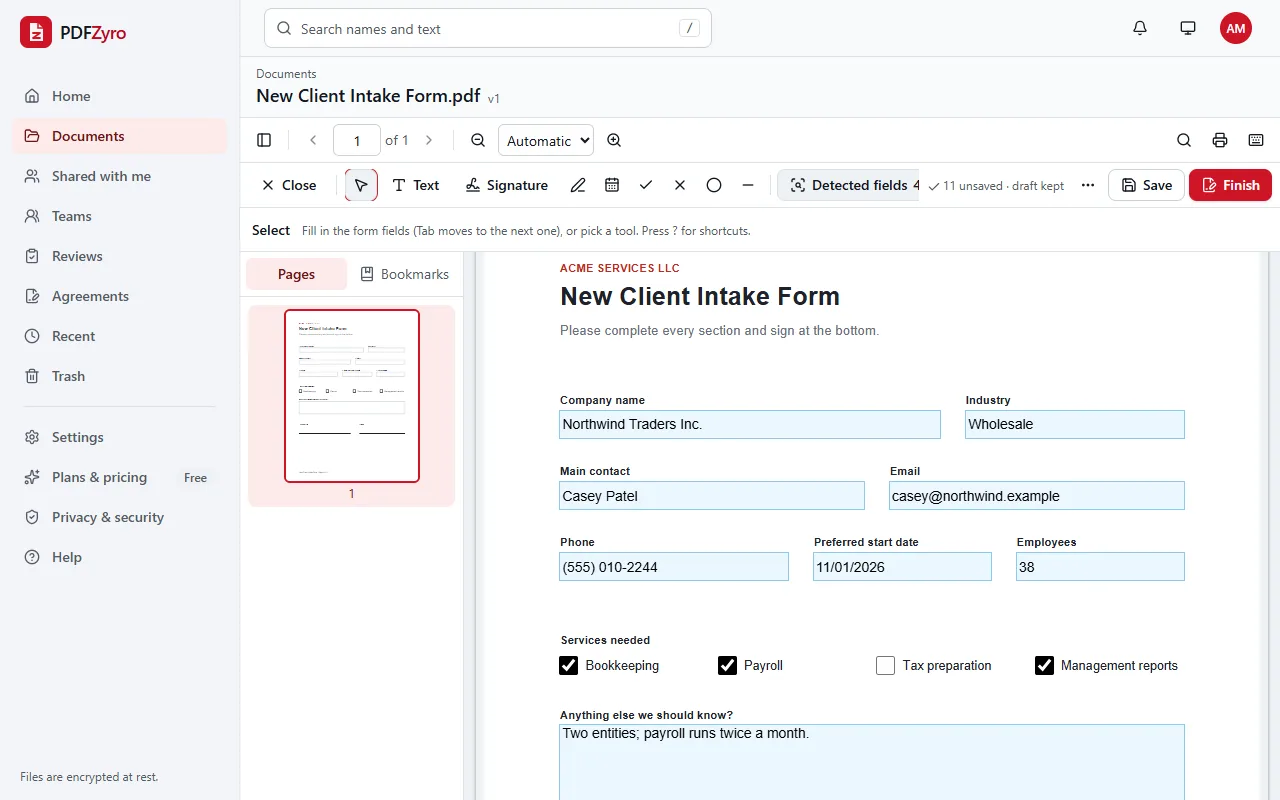Print the document
1280x800 pixels.
pyautogui.click(x=1220, y=140)
